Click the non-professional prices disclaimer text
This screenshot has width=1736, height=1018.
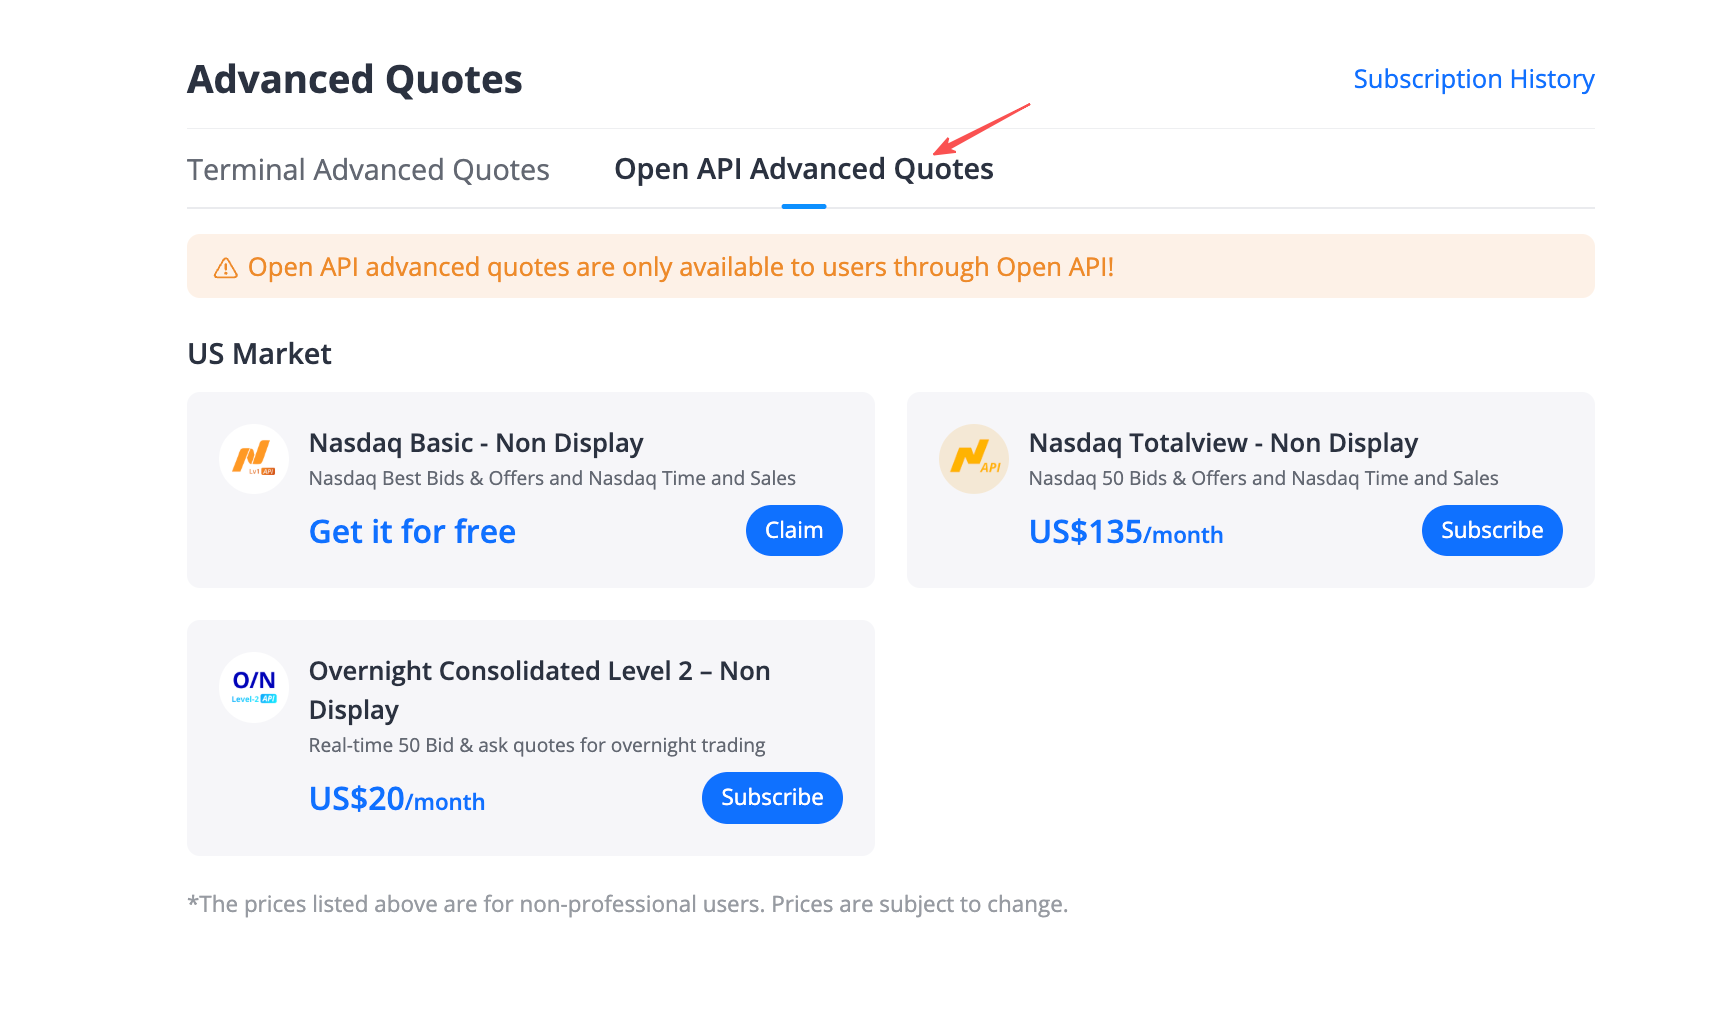pyautogui.click(x=628, y=904)
